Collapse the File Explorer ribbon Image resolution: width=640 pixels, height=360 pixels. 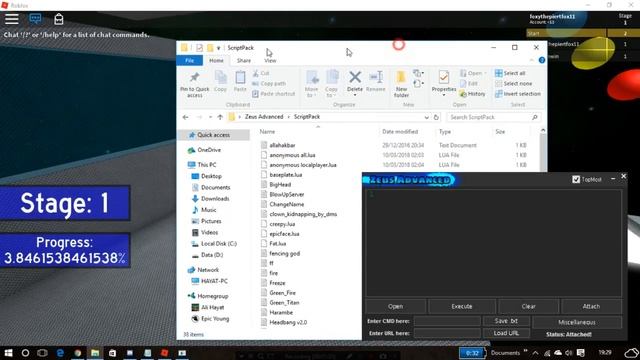531,60
